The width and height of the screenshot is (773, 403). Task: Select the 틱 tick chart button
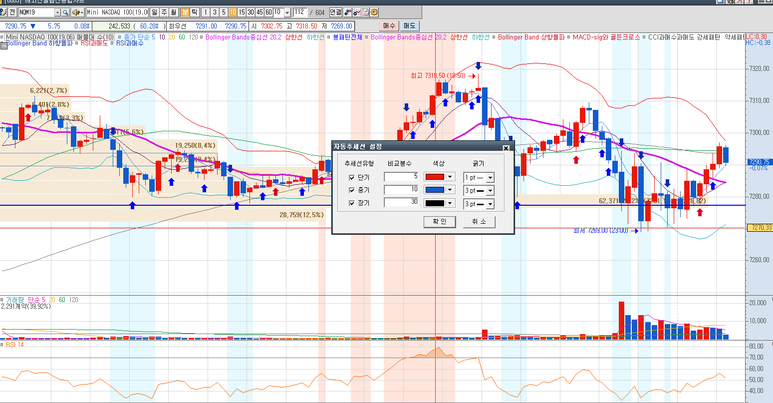tap(195, 12)
